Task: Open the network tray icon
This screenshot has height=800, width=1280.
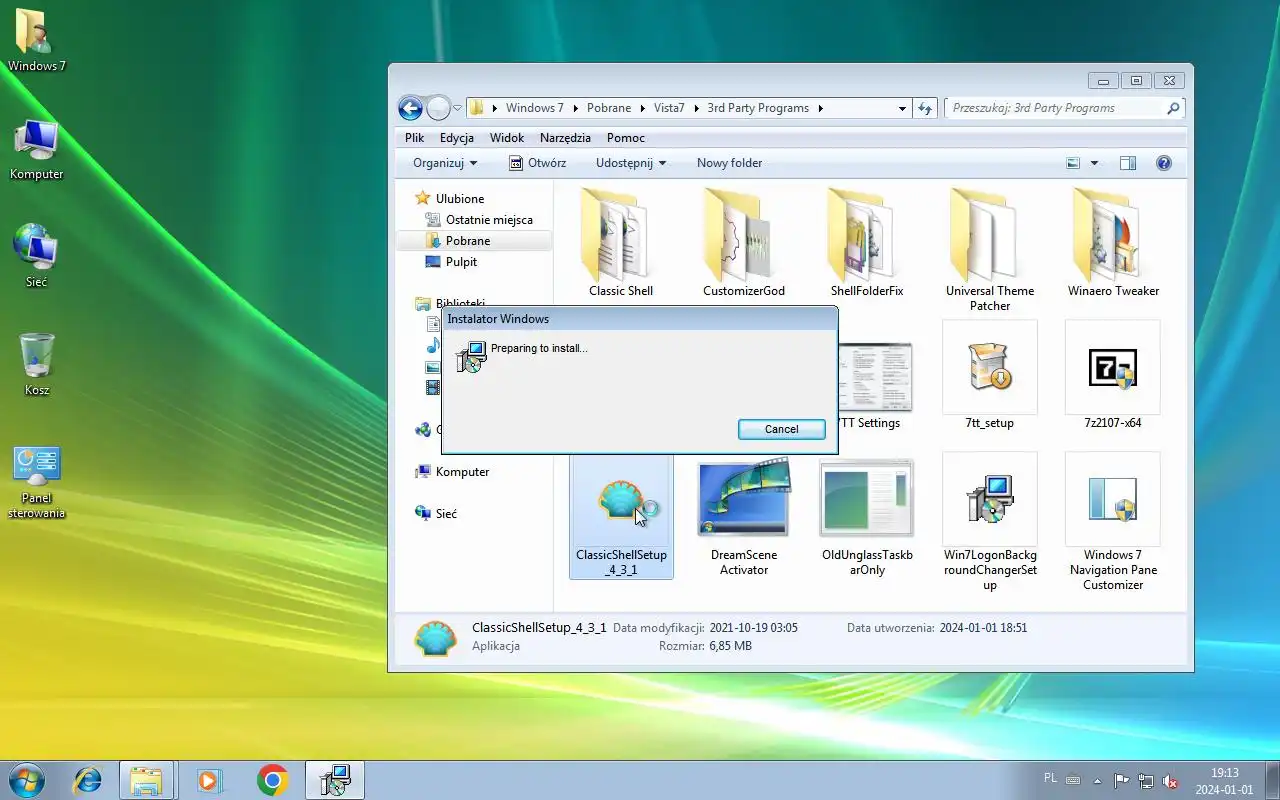Action: point(1146,781)
